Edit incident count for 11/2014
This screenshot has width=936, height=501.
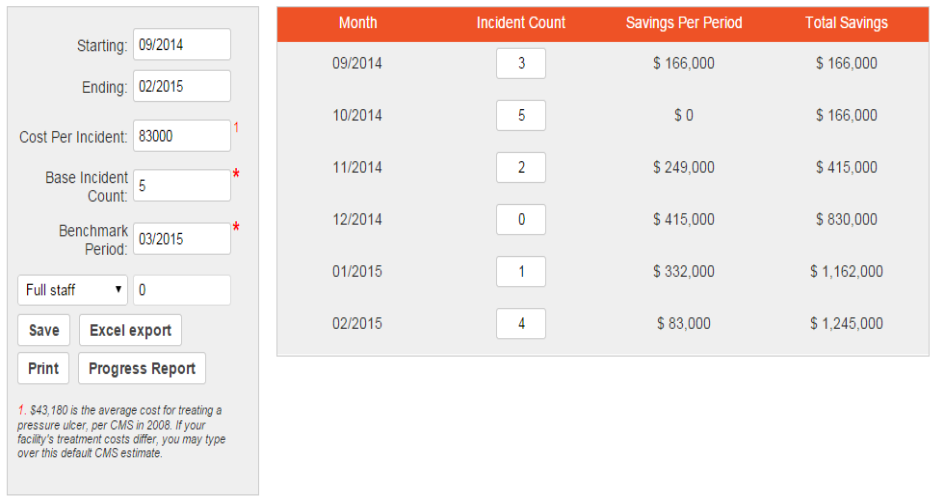[521, 167]
